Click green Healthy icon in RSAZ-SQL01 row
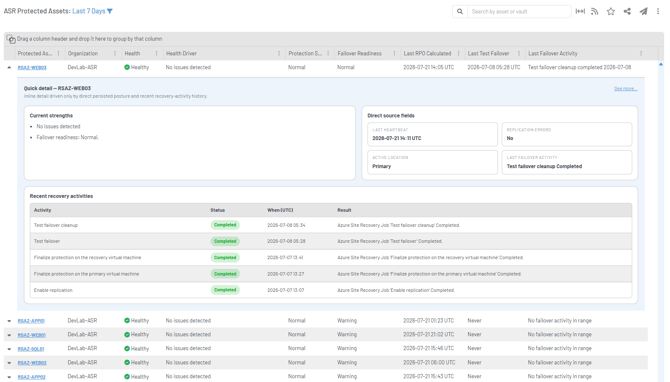This screenshot has width=670, height=382. (x=127, y=349)
